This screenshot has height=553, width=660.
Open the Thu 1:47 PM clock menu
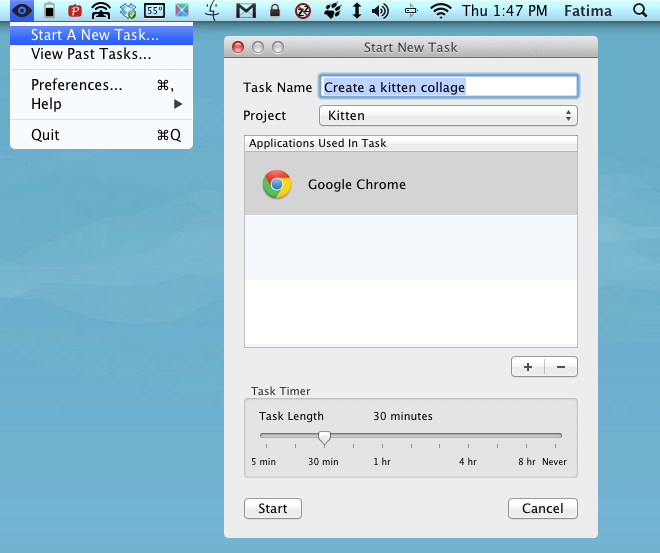point(505,11)
